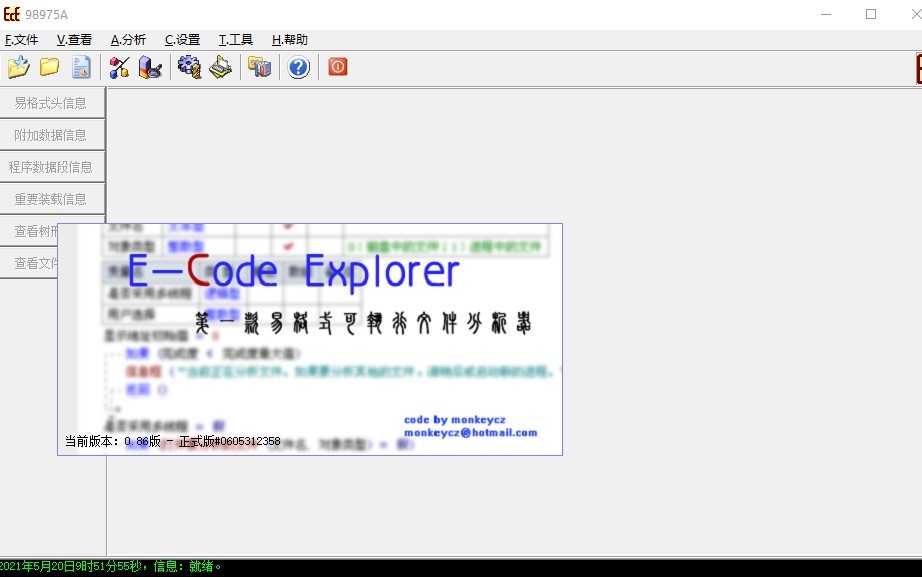Click the 易格式头信息 sidebar button
Viewport: 922px width, 577px height.
(52, 102)
